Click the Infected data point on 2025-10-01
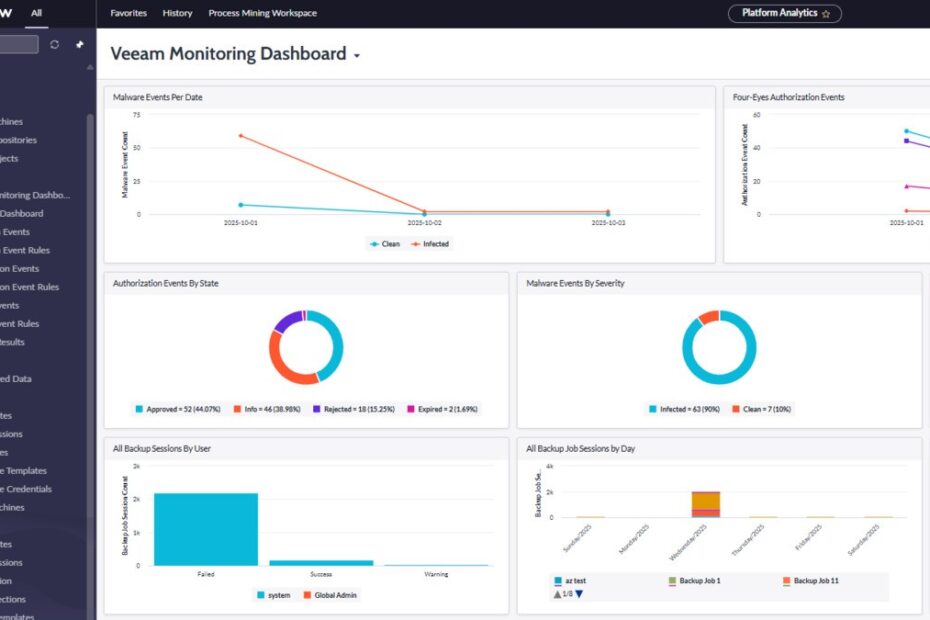The width and height of the screenshot is (930, 620). click(x=241, y=135)
